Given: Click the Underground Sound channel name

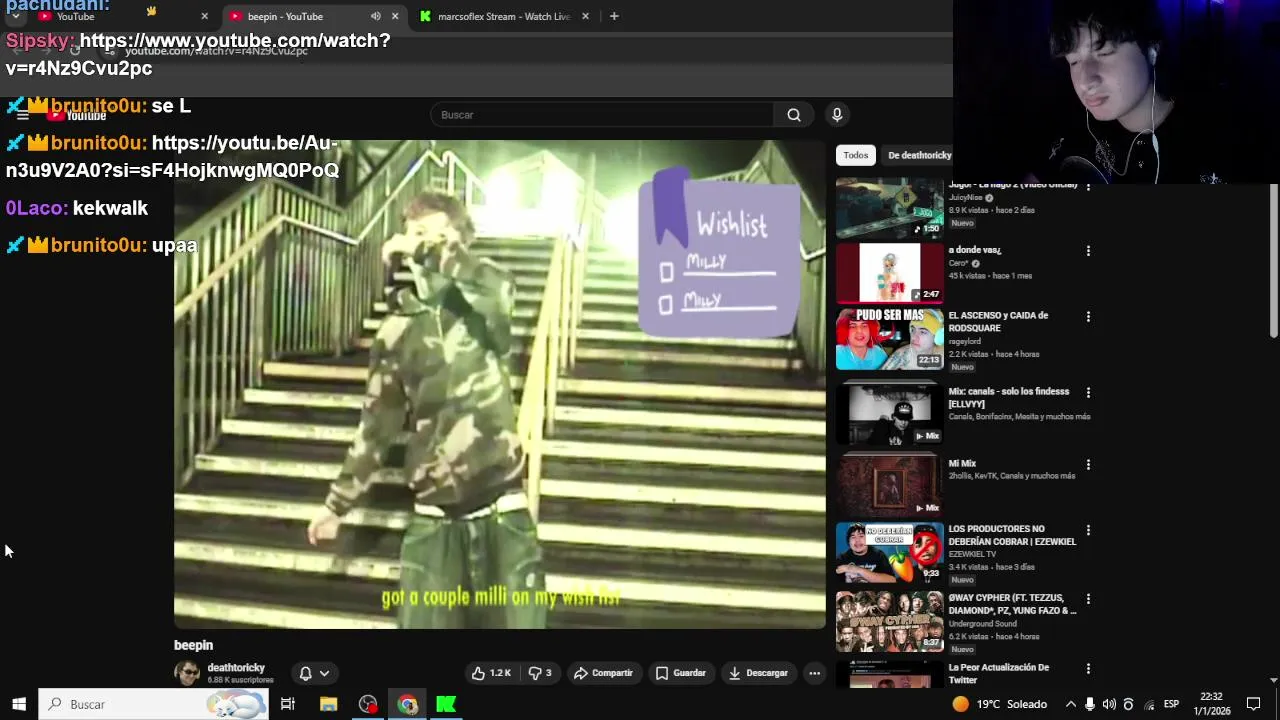Looking at the screenshot, I should 981,623.
